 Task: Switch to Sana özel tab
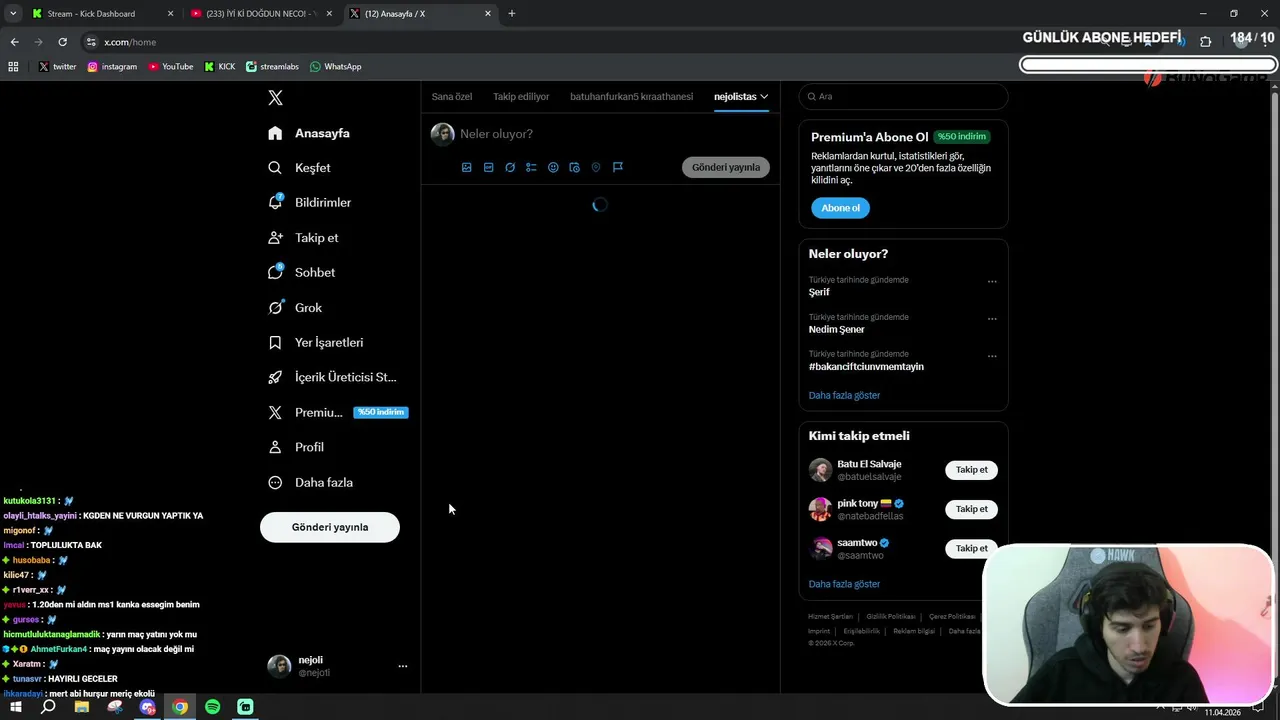(x=452, y=97)
